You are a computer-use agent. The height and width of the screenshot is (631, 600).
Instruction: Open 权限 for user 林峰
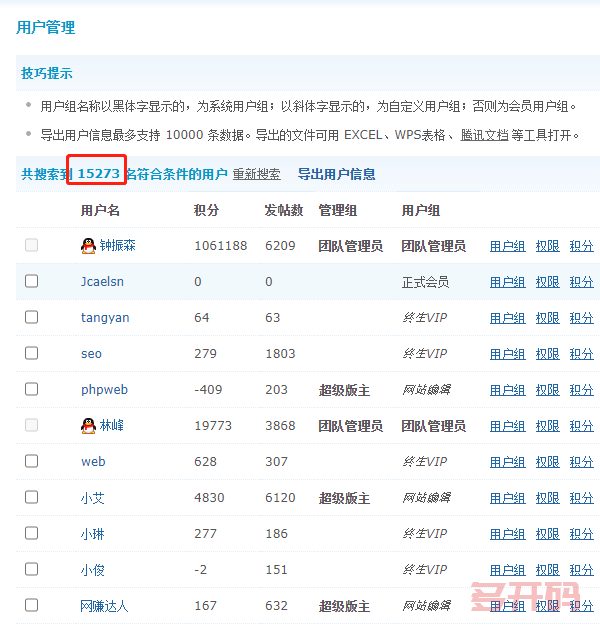point(547,426)
